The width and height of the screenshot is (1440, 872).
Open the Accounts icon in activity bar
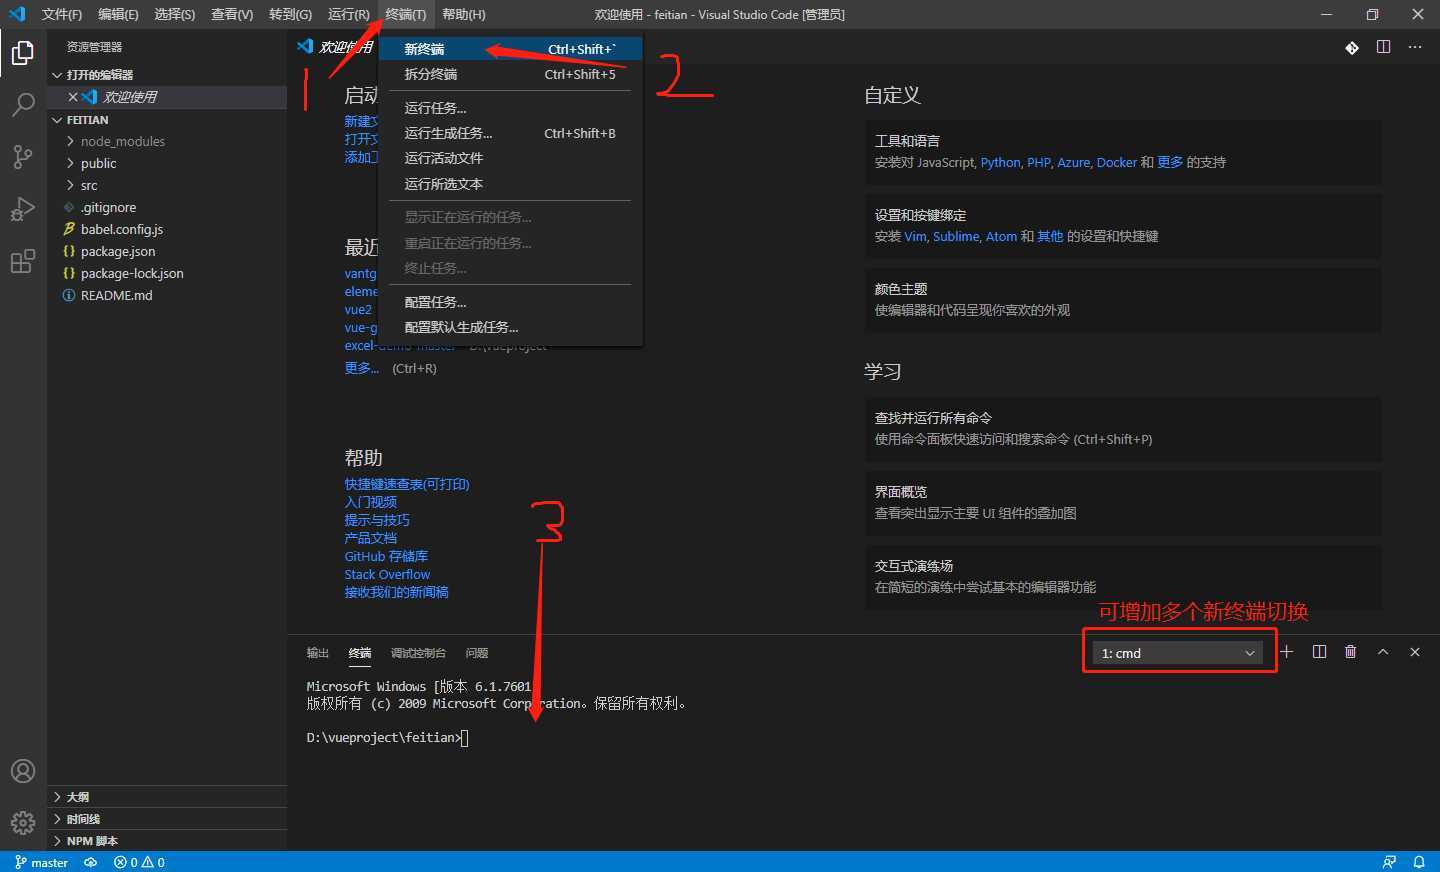tap(23, 771)
